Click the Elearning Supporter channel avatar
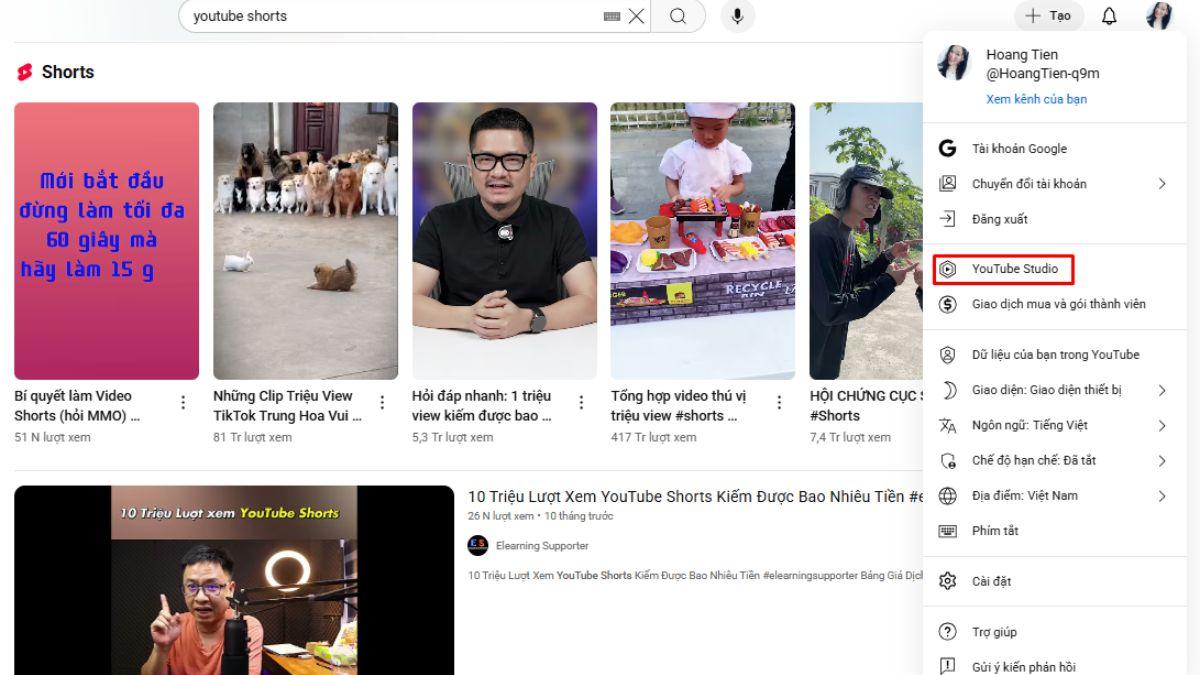 [x=478, y=546]
